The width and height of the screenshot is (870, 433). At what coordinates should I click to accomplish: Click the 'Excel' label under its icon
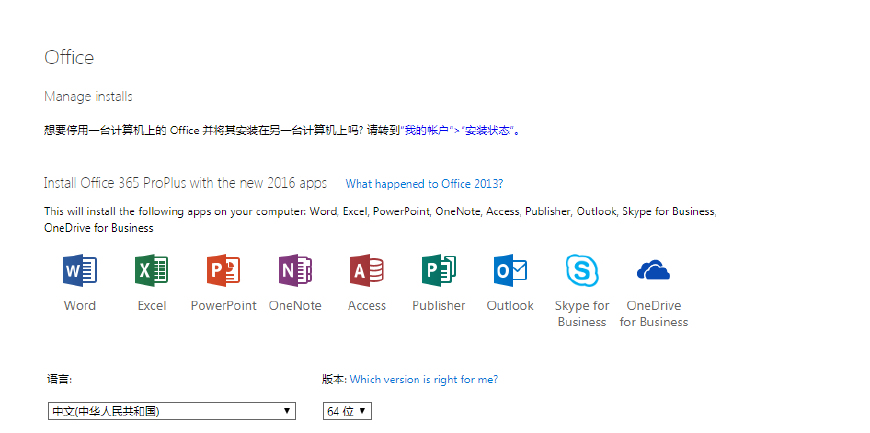pyautogui.click(x=151, y=305)
